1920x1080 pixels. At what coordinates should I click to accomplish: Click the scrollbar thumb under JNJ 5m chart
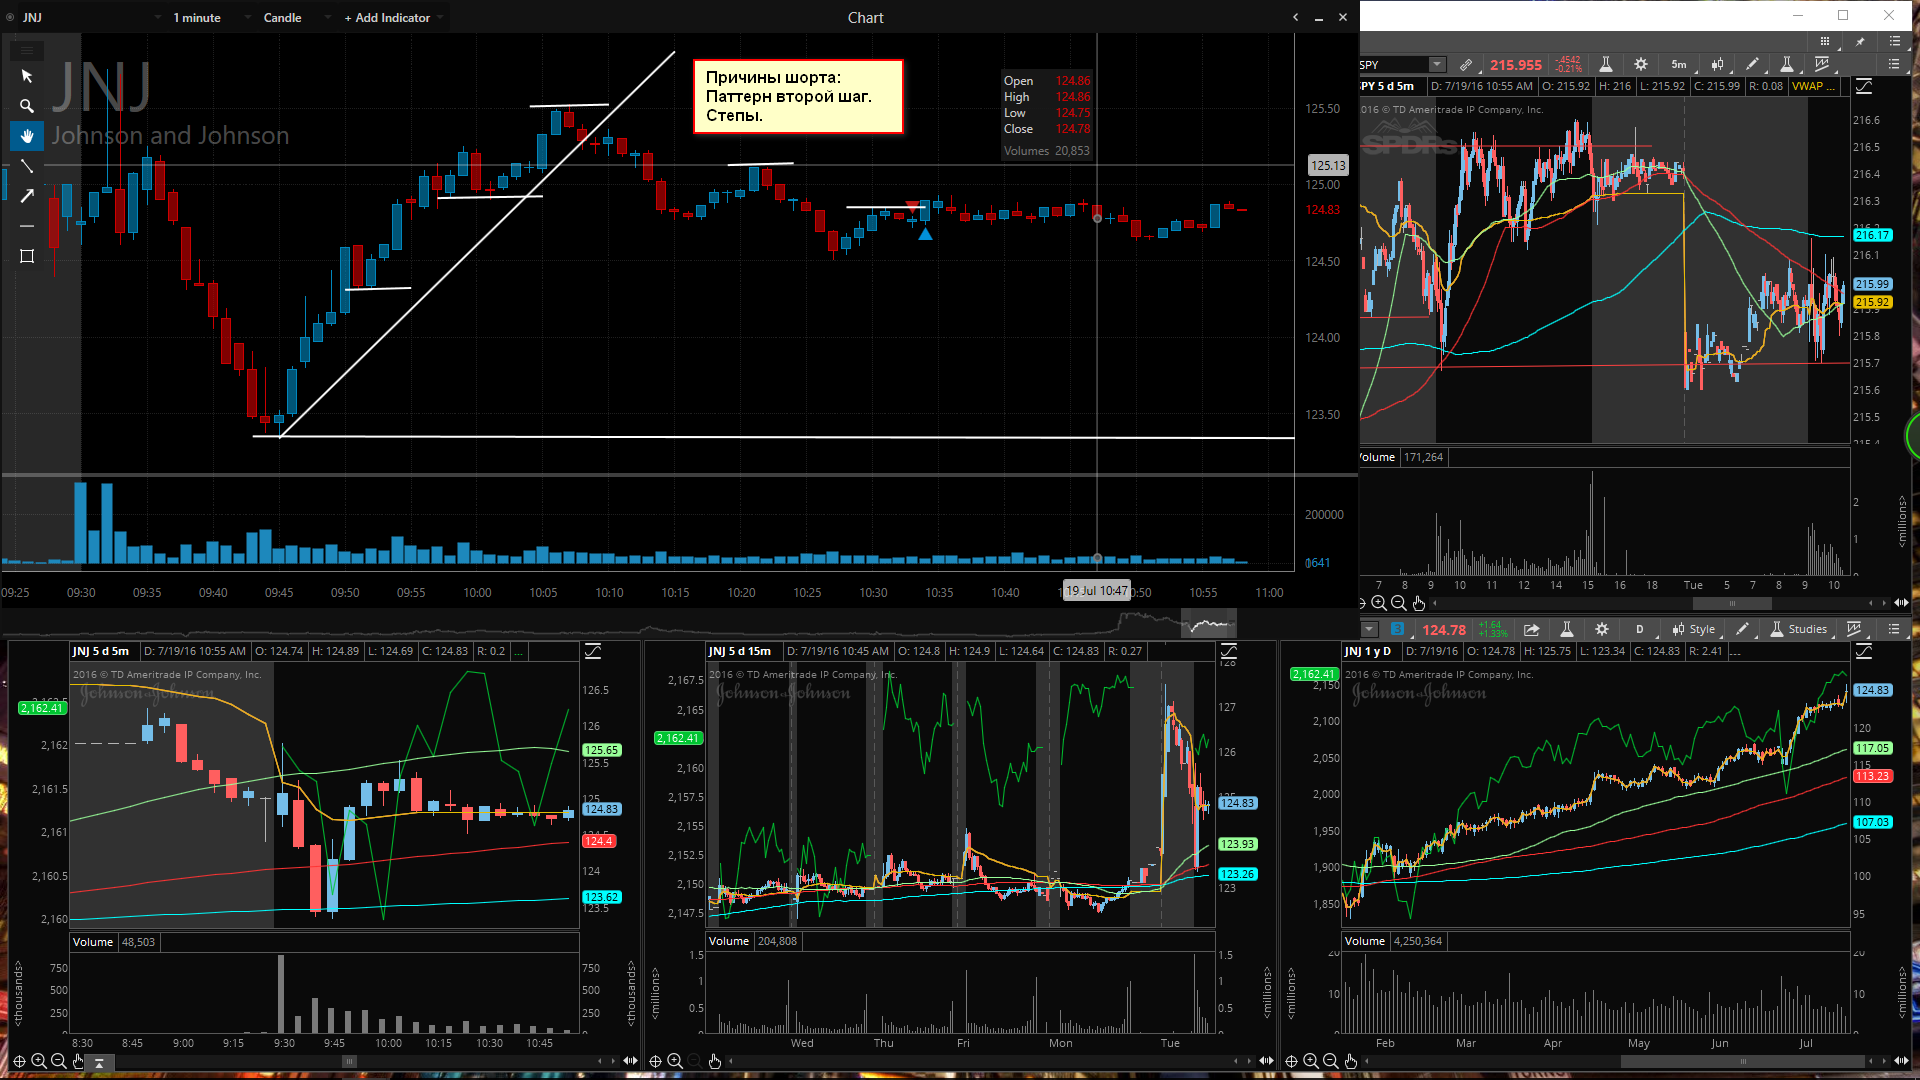pyautogui.click(x=349, y=1061)
